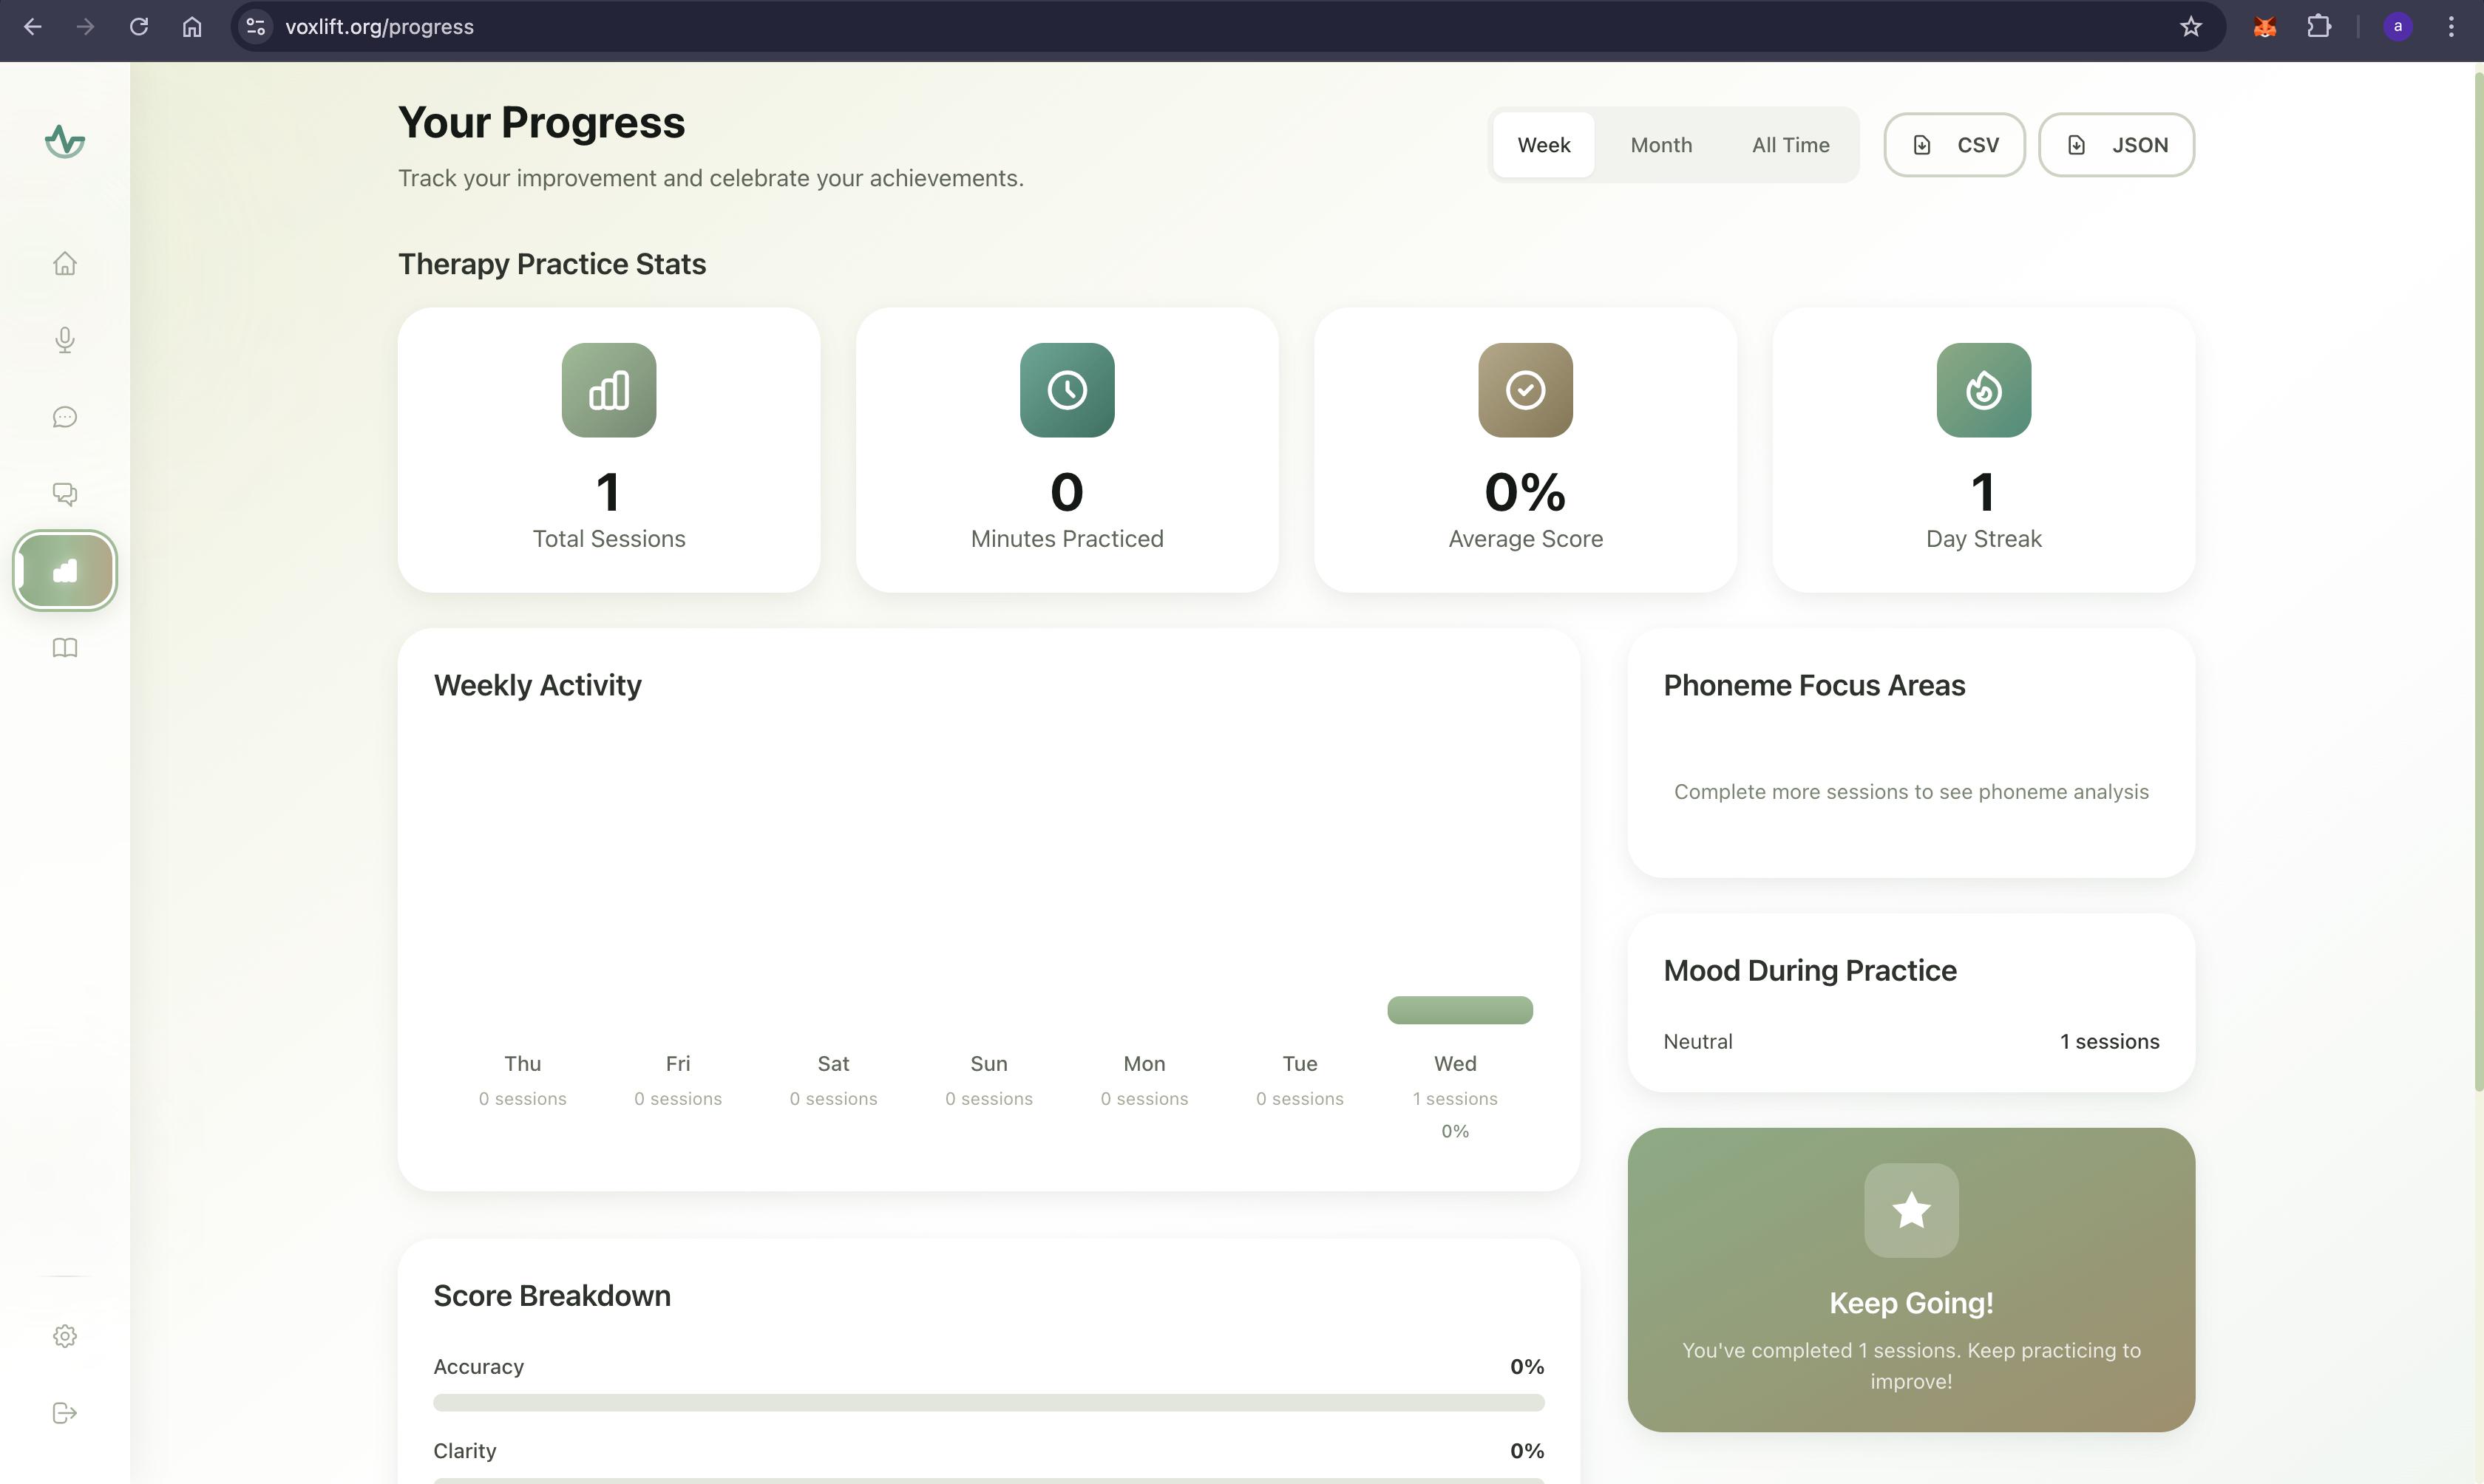Image resolution: width=2484 pixels, height=1484 pixels.
Task: Click the logout icon in sidebar
Action: pyautogui.click(x=65, y=1413)
